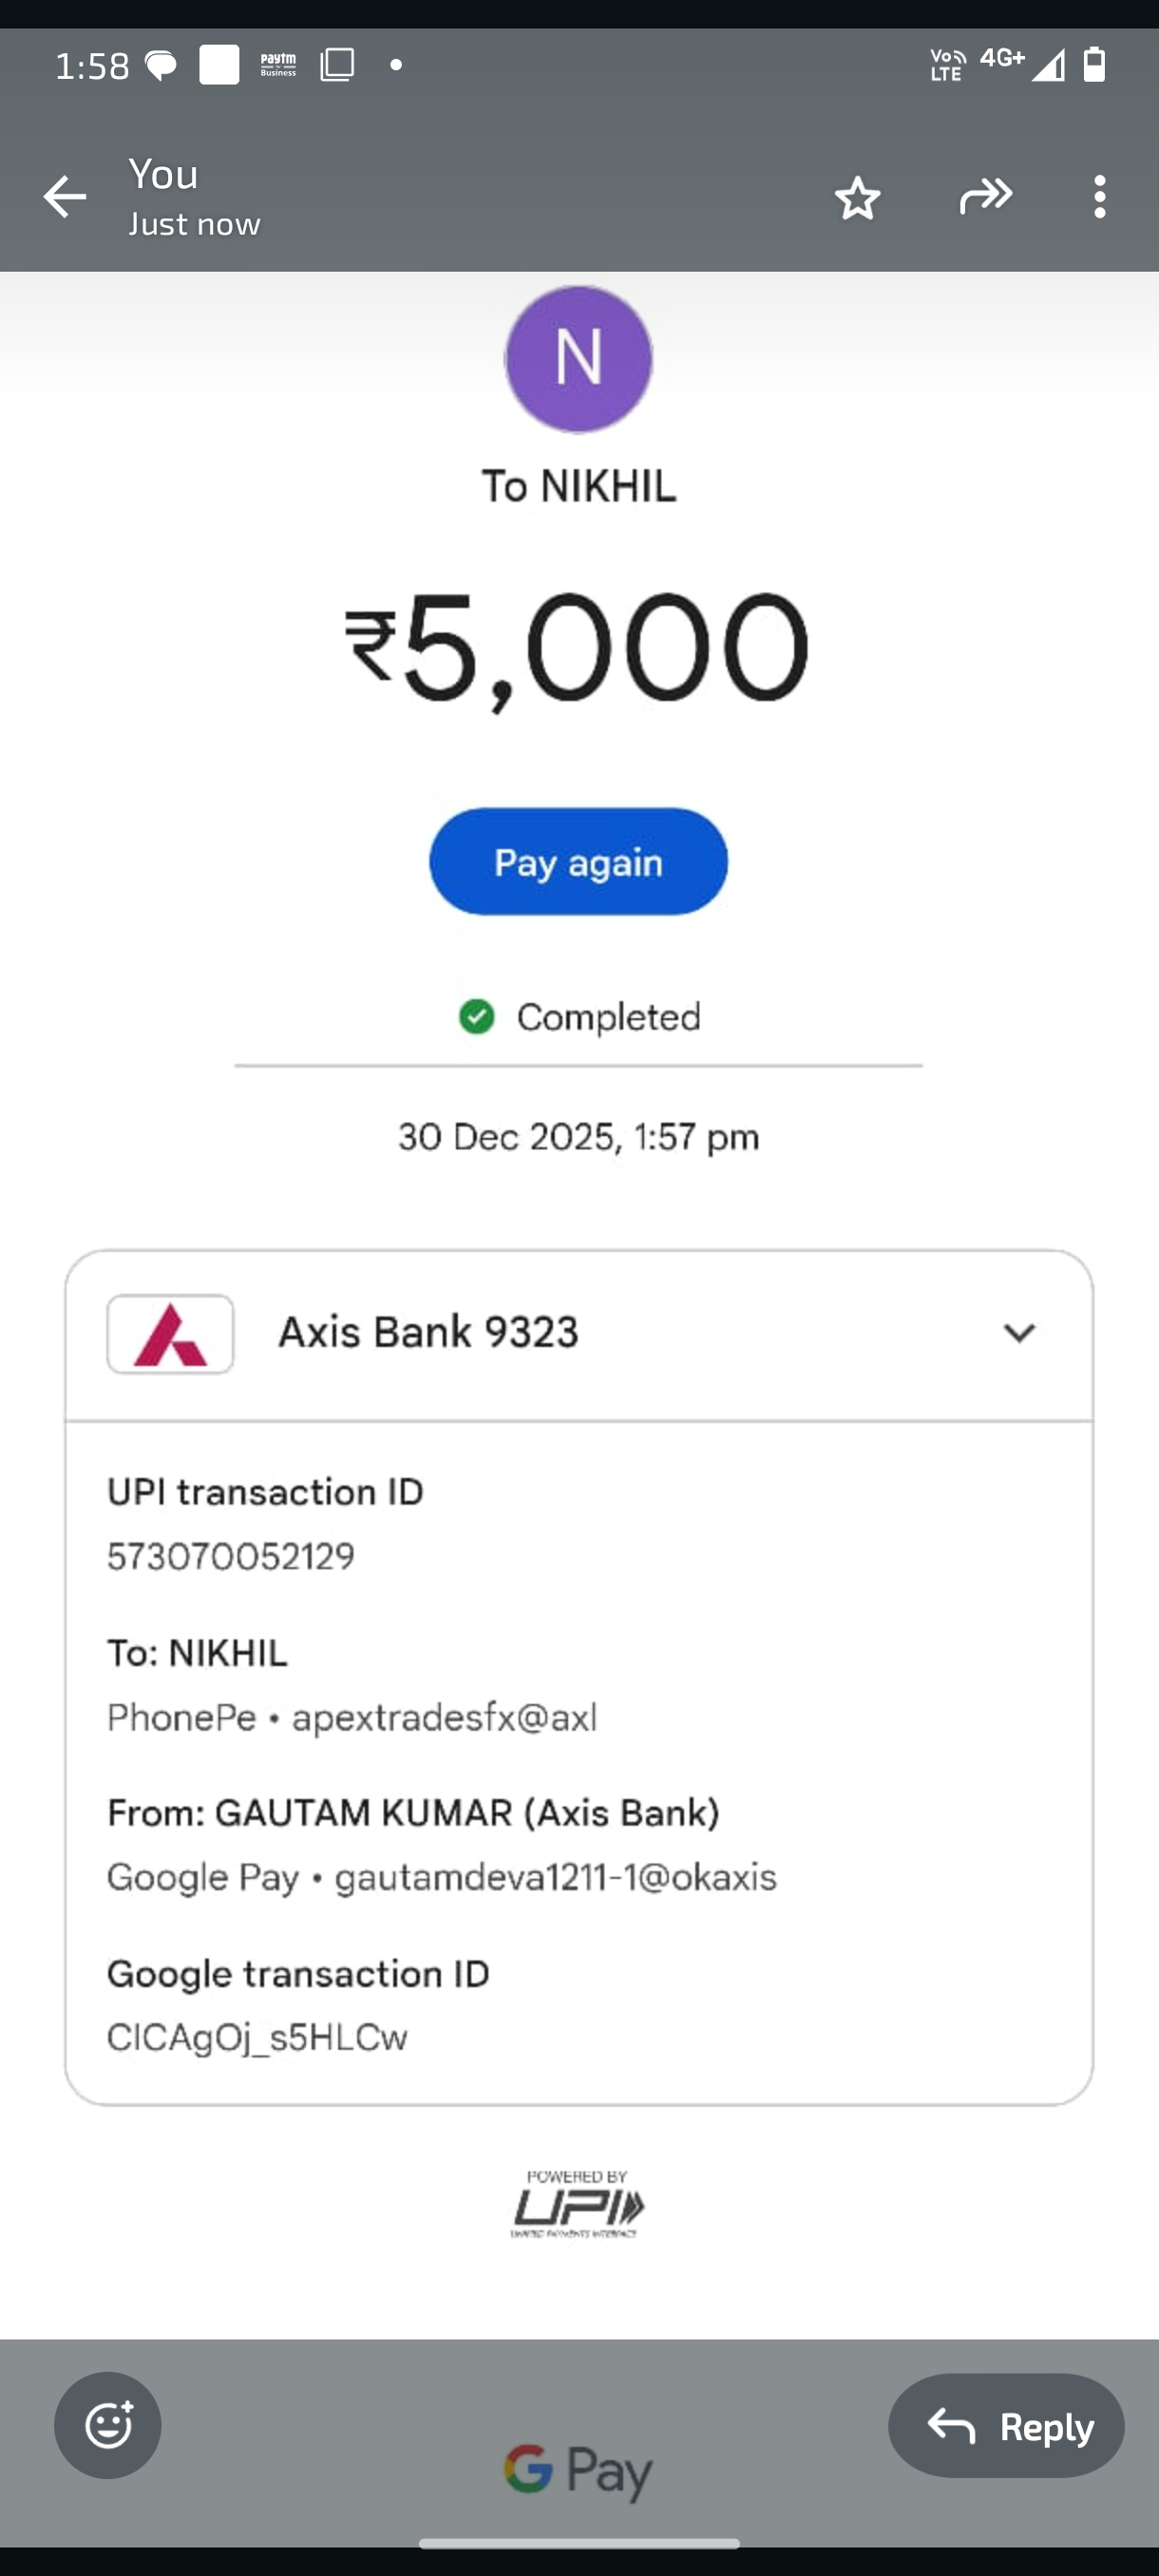Open the emoji reaction picker
Image resolution: width=1159 pixels, height=2576 pixels.
click(108, 2425)
